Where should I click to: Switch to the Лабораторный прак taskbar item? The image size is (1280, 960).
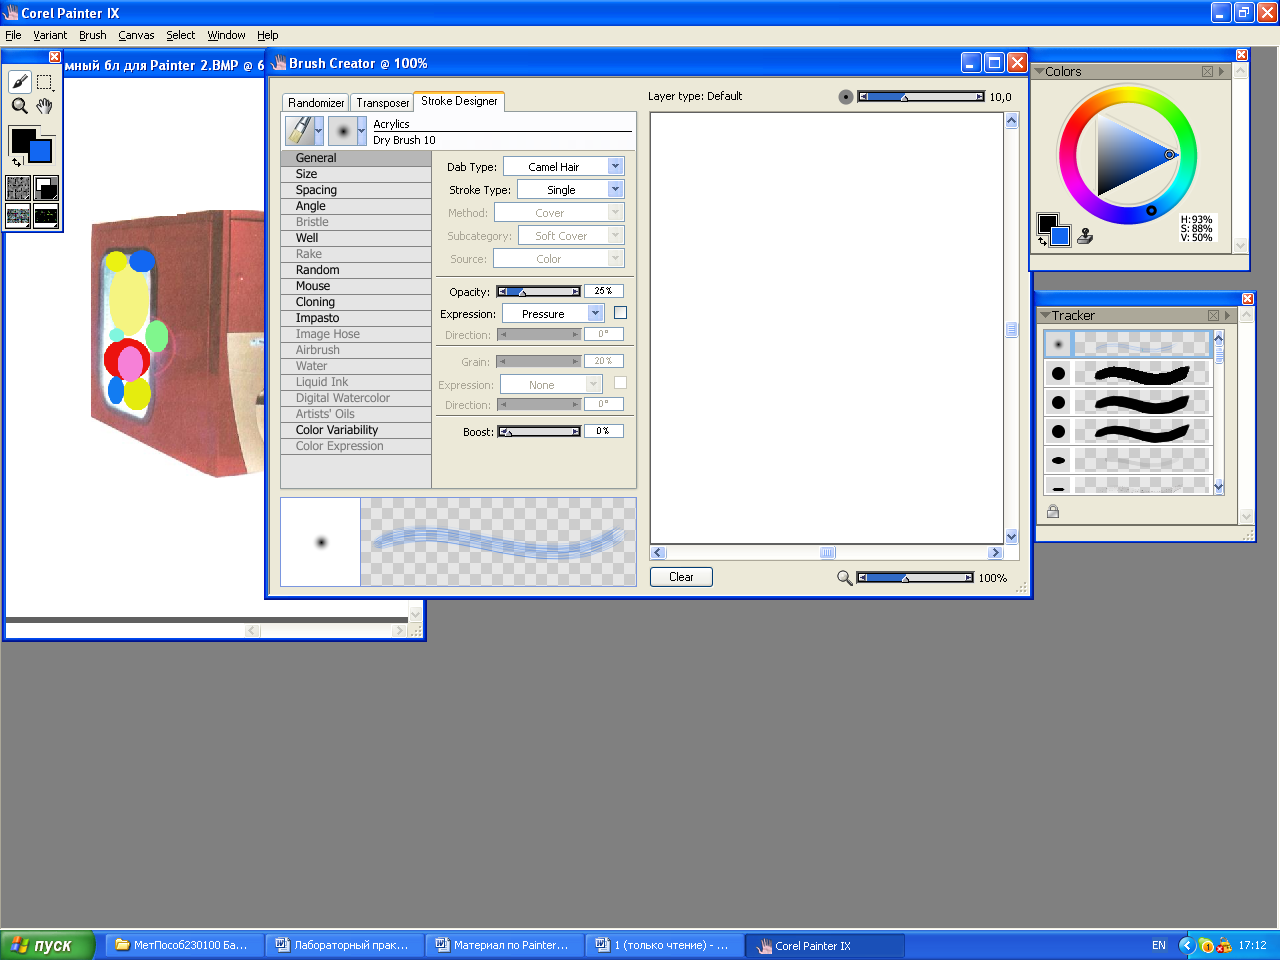(x=343, y=945)
